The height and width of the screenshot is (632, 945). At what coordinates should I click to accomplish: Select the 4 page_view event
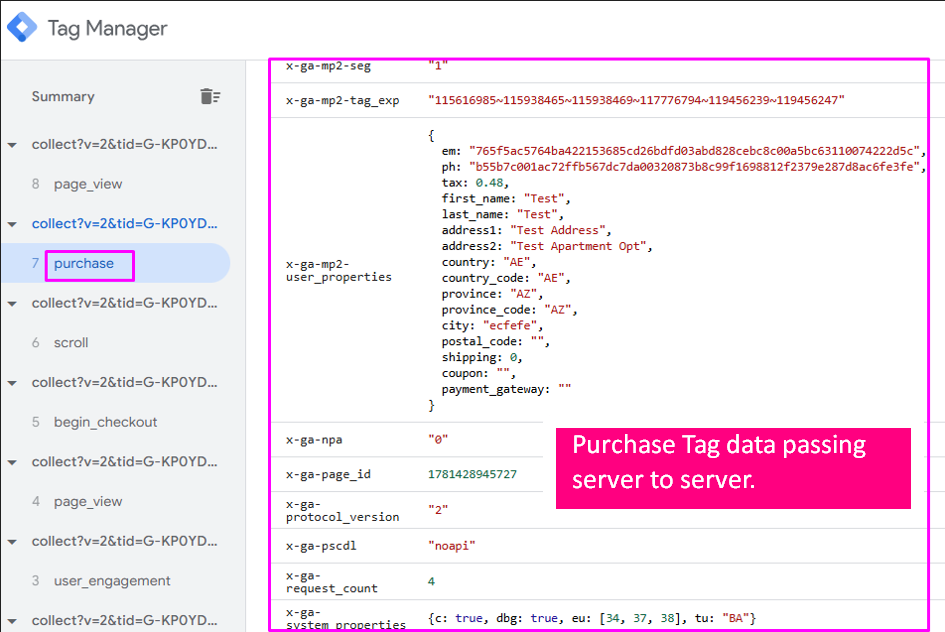88,501
